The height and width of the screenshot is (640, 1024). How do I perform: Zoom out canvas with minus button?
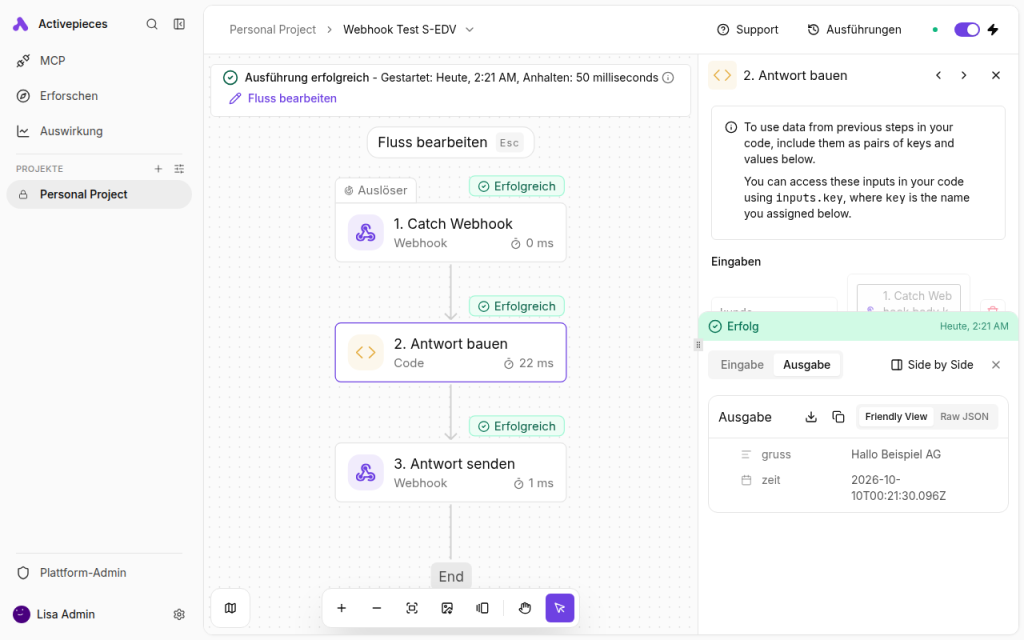click(377, 608)
